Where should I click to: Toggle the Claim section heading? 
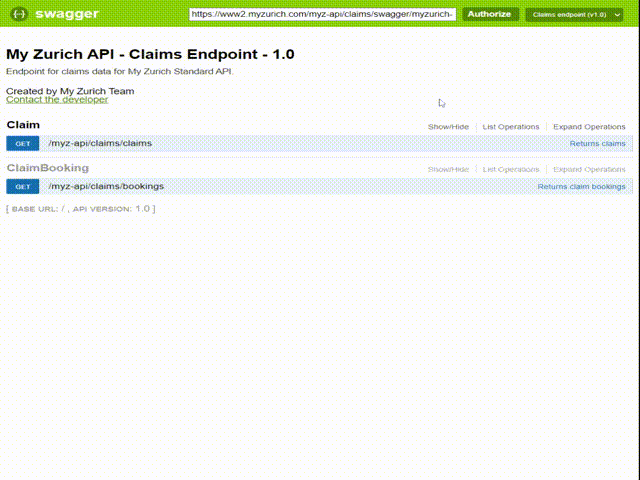click(23, 125)
